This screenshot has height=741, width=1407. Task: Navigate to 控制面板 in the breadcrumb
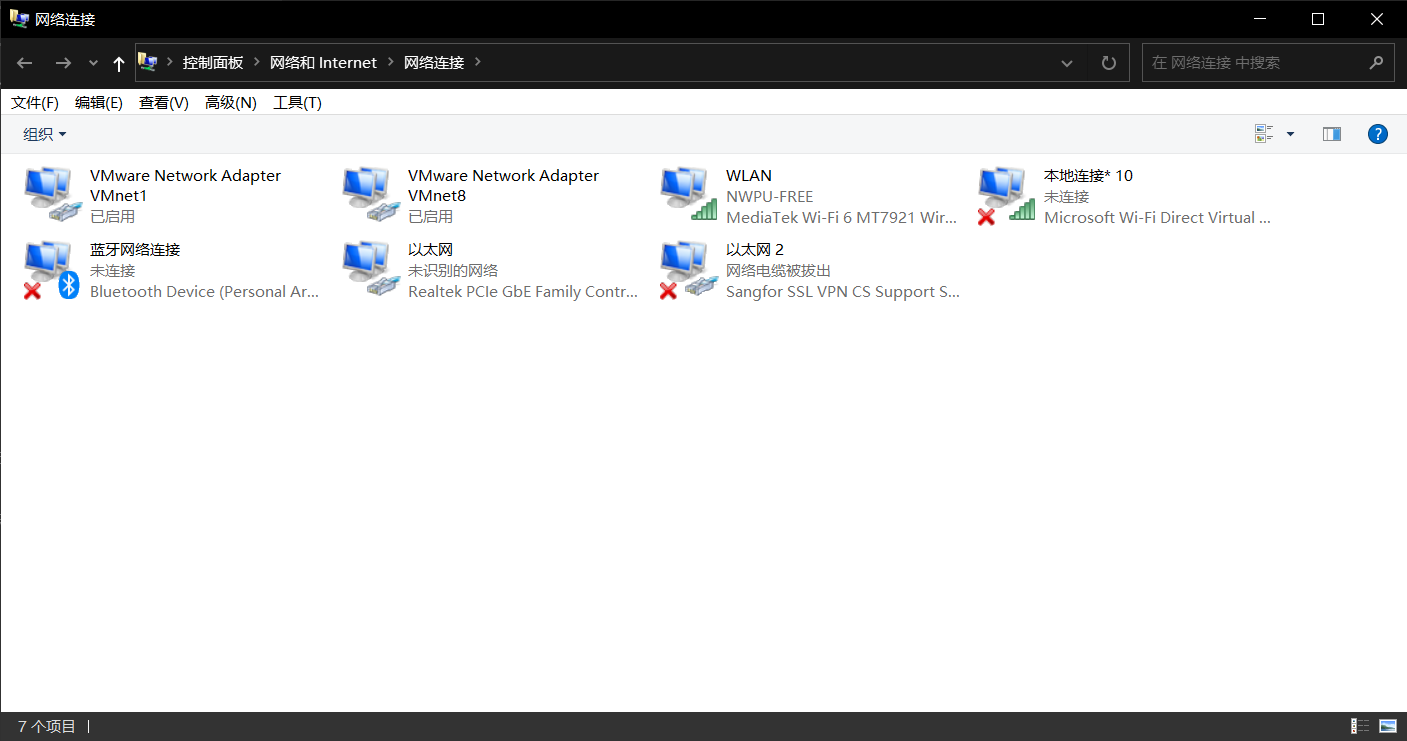213,63
